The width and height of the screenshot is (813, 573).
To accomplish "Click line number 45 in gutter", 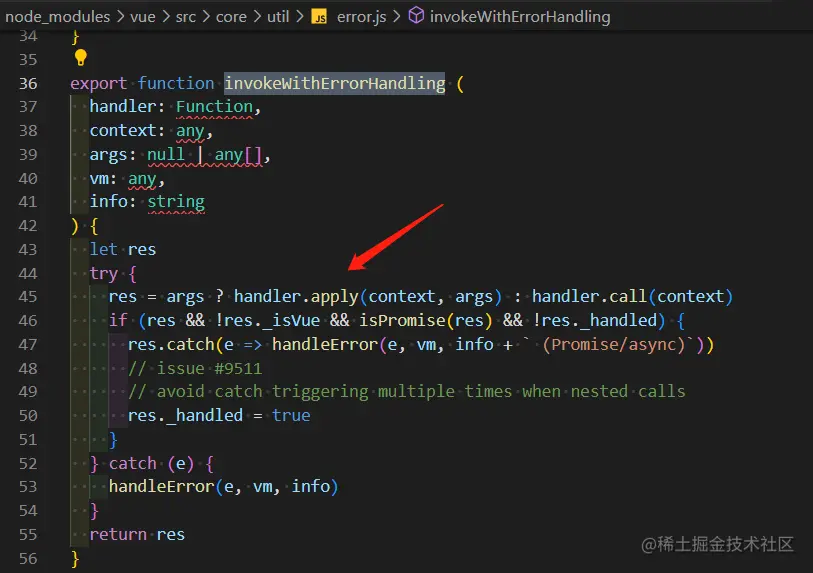I will pos(28,297).
